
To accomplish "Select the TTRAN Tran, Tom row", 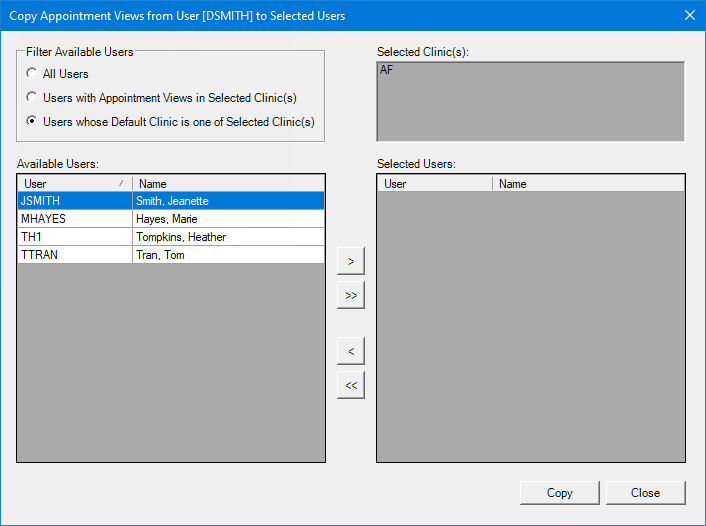I will (x=170, y=255).
